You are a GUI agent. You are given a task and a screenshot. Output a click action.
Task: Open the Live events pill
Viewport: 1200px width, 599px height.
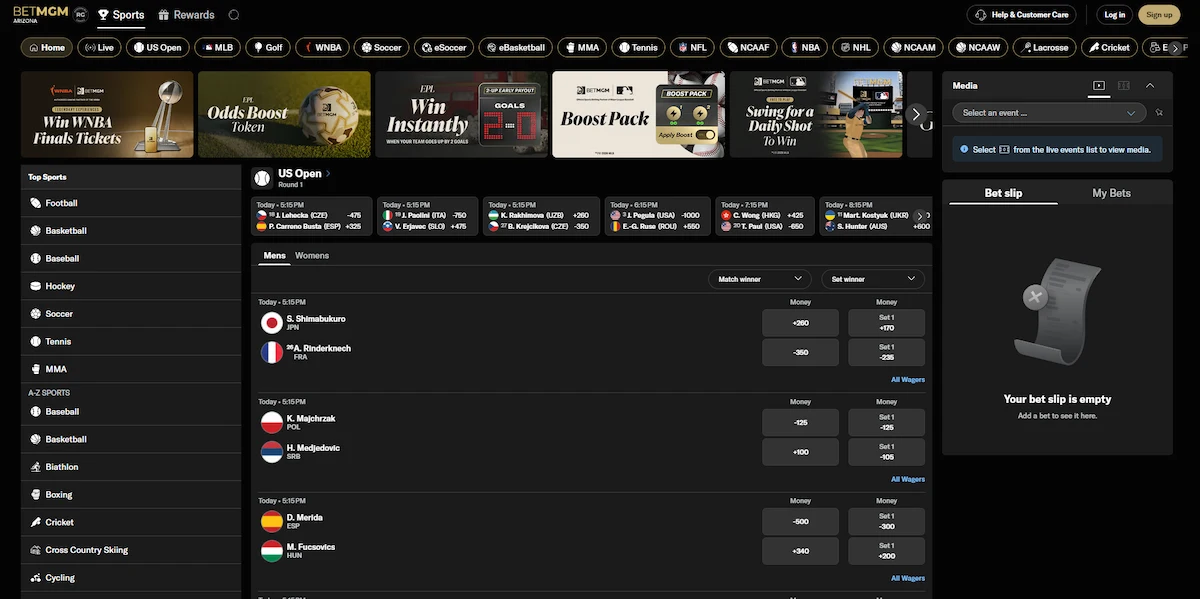(x=99, y=47)
